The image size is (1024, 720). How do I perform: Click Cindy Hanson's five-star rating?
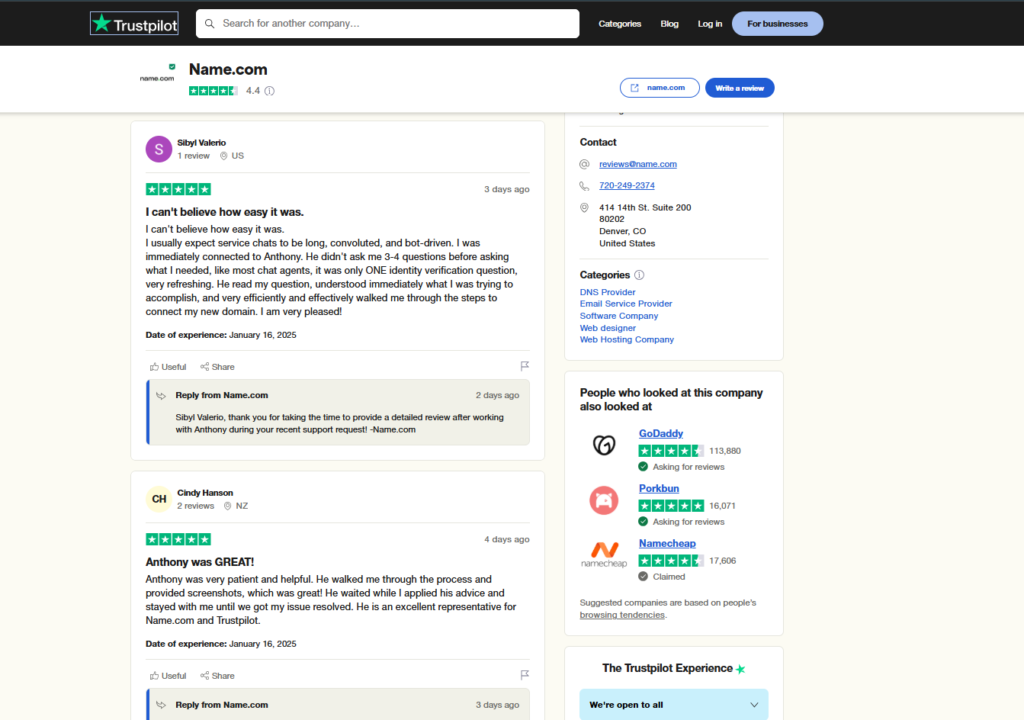pyautogui.click(x=178, y=540)
